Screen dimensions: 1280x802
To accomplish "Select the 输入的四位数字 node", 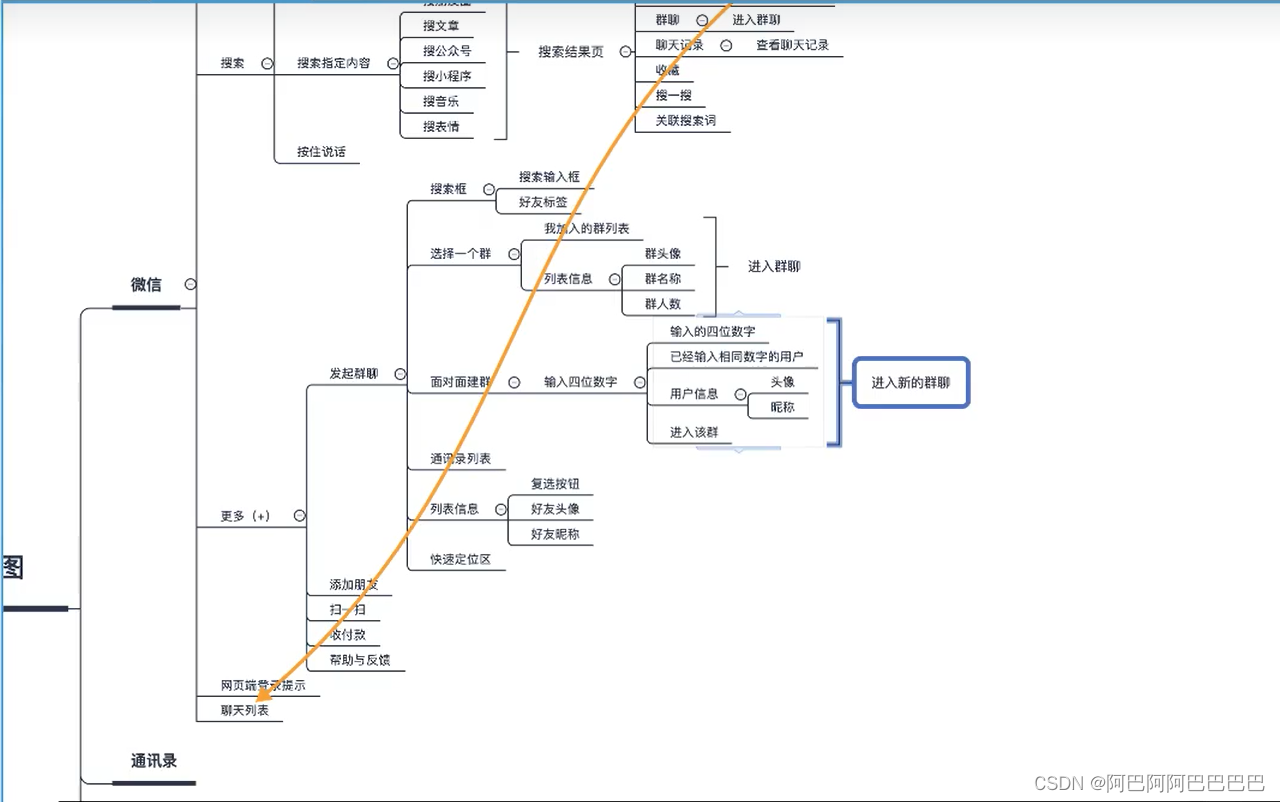I will (713, 331).
